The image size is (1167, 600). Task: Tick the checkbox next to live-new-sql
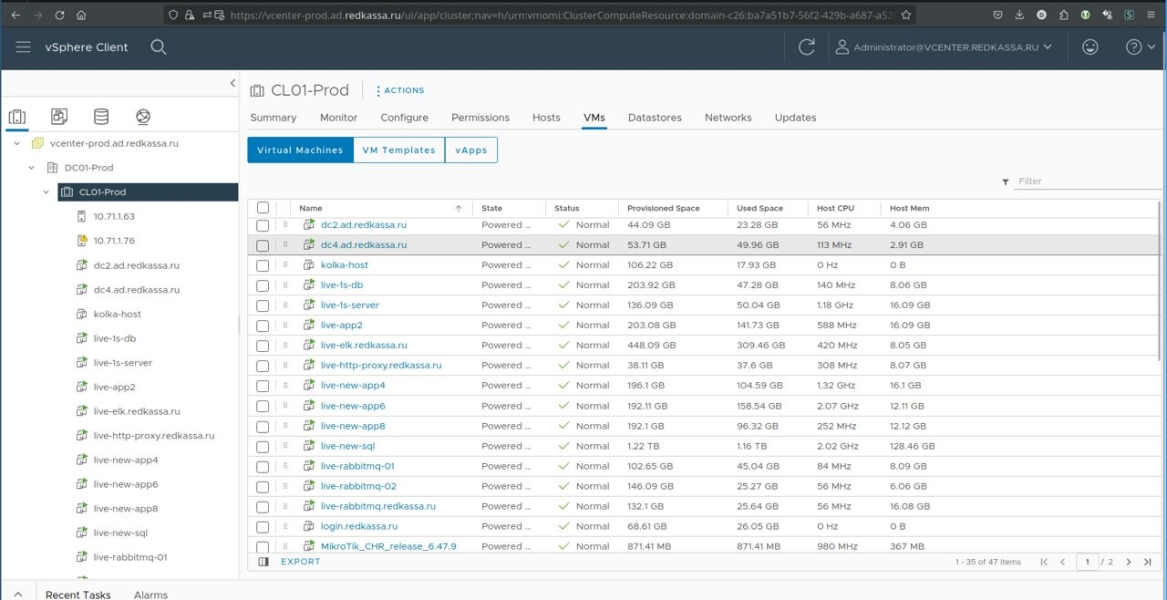(x=262, y=446)
